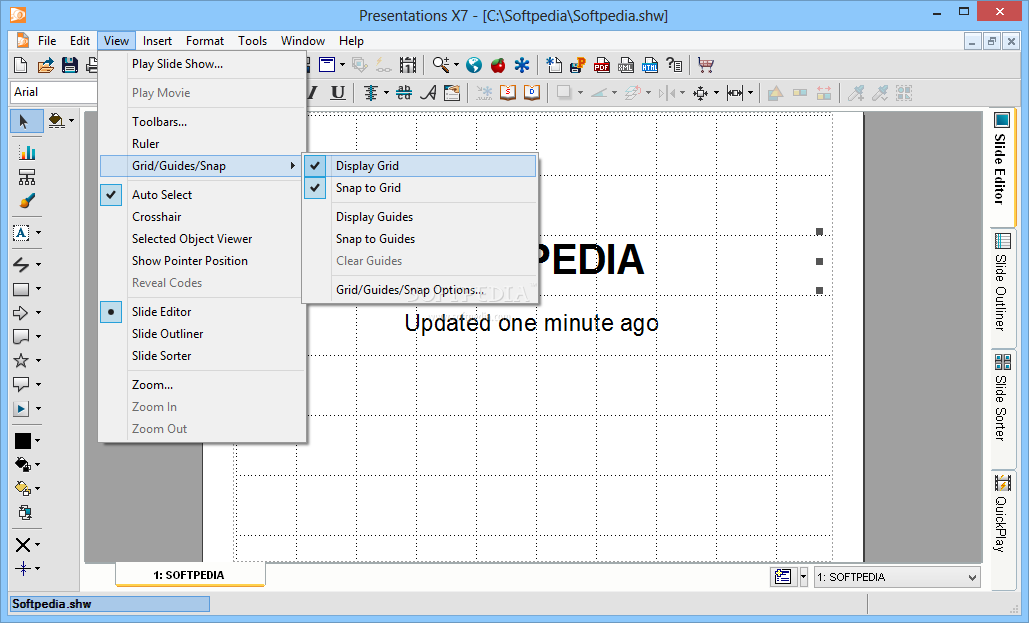Image resolution: width=1029 pixels, height=623 pixels.
Task: Toggle Auto Select in View menu
Action: (202, 195)
